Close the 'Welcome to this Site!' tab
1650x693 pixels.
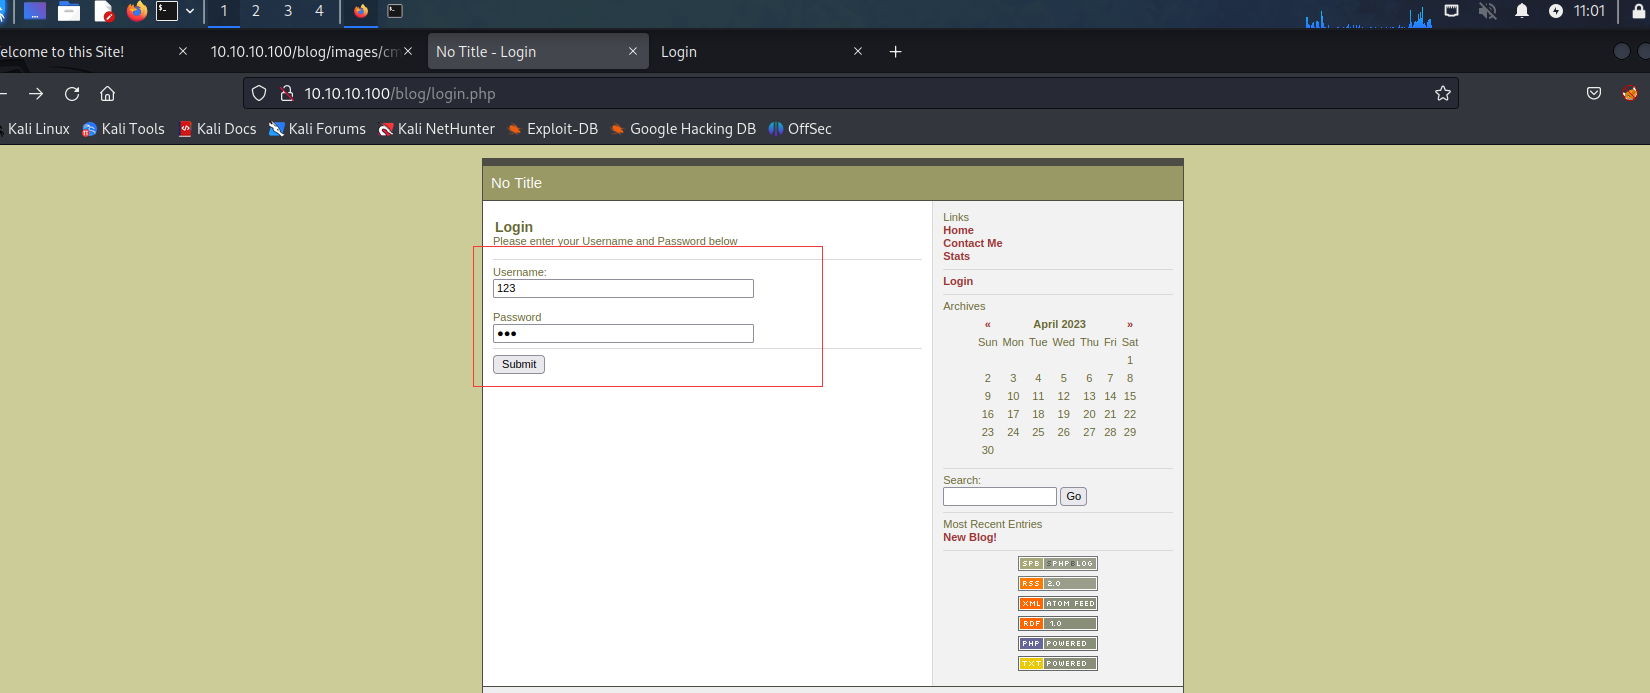pyautogui.click(x=182, y=51)
